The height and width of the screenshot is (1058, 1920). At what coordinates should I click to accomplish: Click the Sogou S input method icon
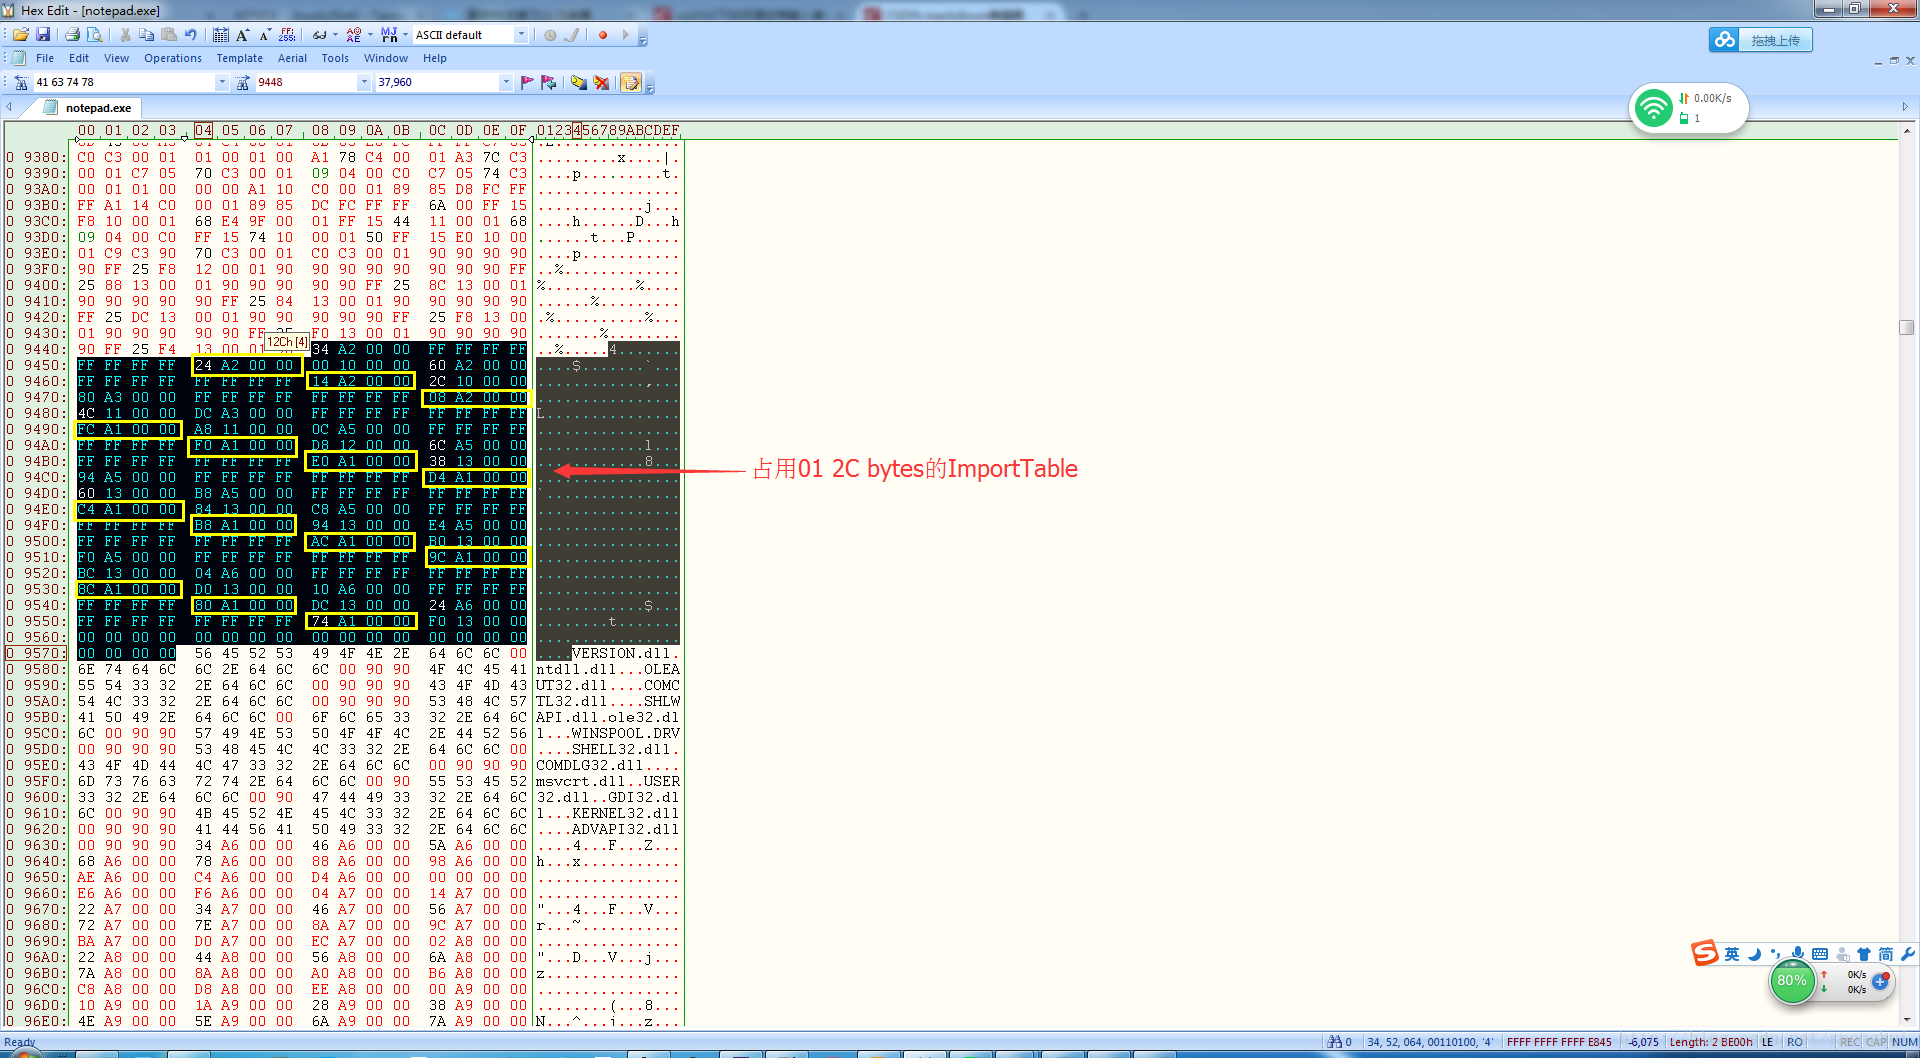click(x=1705, y=953)
